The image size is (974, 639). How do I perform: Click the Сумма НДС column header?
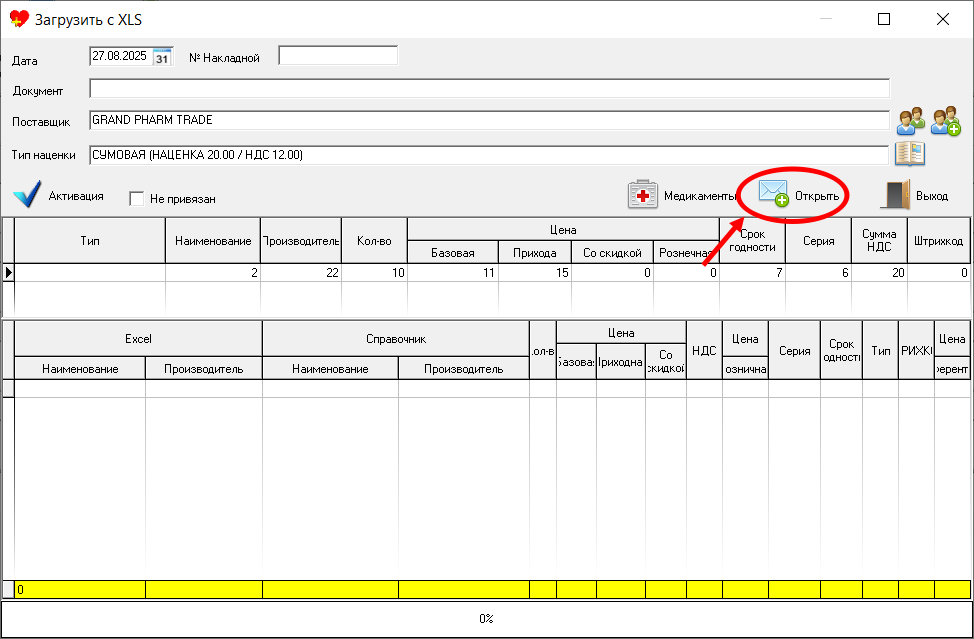click(x=880, y=240)
